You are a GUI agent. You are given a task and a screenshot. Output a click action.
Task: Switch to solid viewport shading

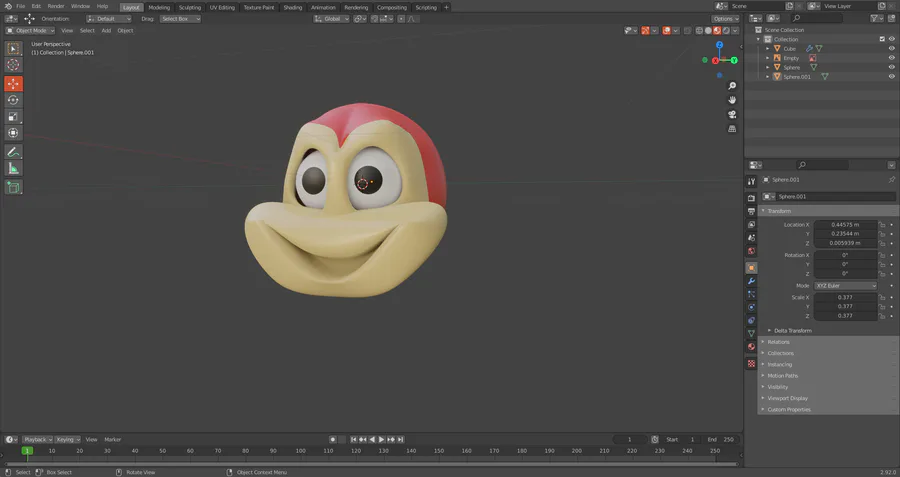[x=708, y=30]
